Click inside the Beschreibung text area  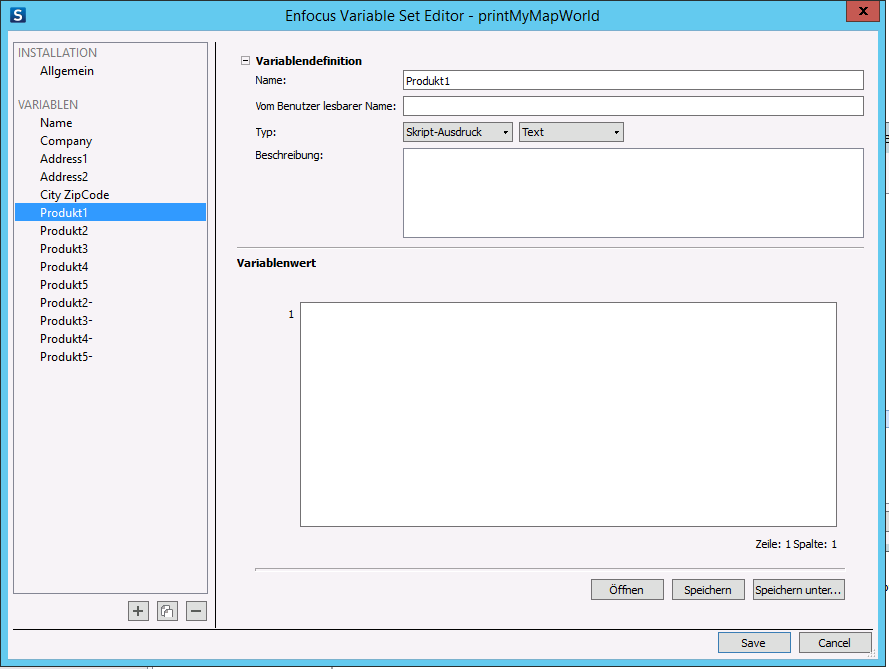(633, 193)
